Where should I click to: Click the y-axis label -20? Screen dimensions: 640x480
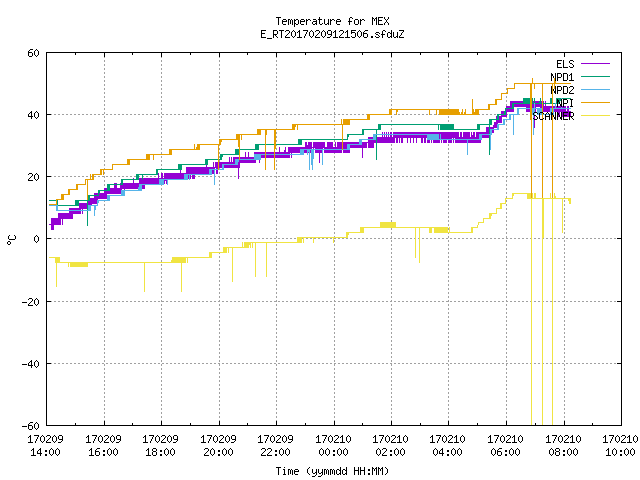coord(30,302)
